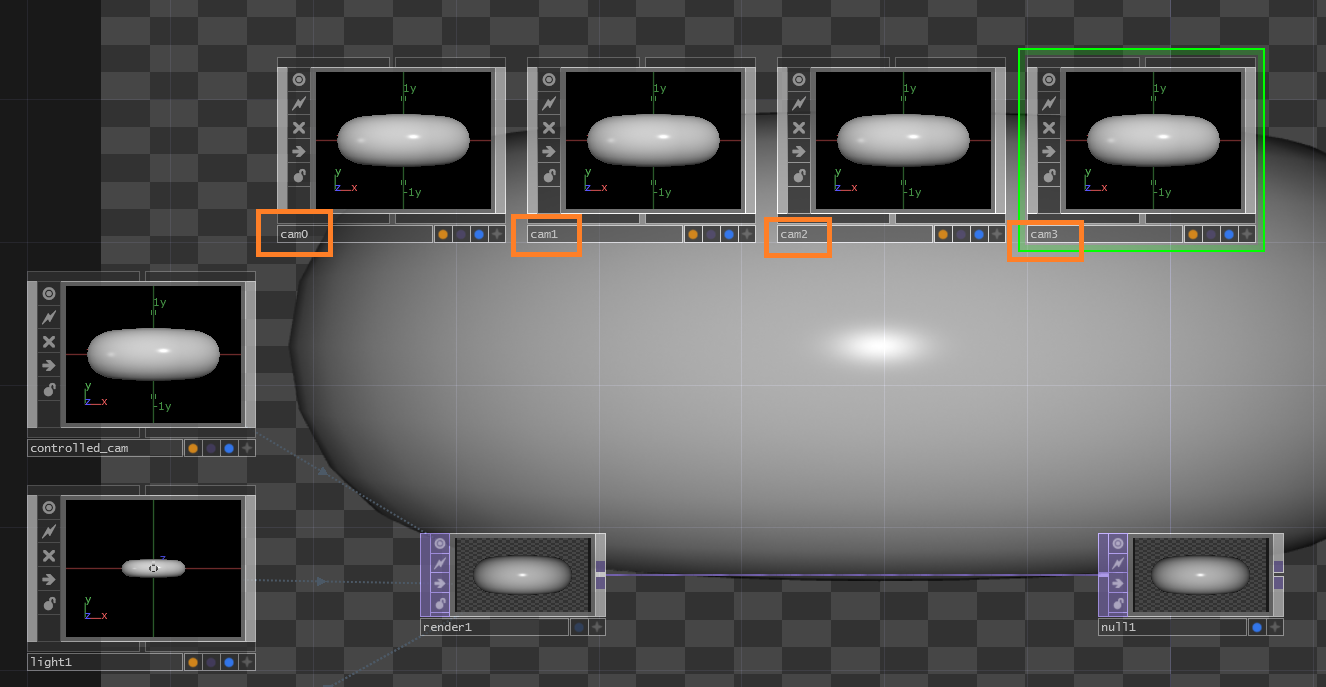Toggle clone immune lightning flag on cam0

coord(298,103)
